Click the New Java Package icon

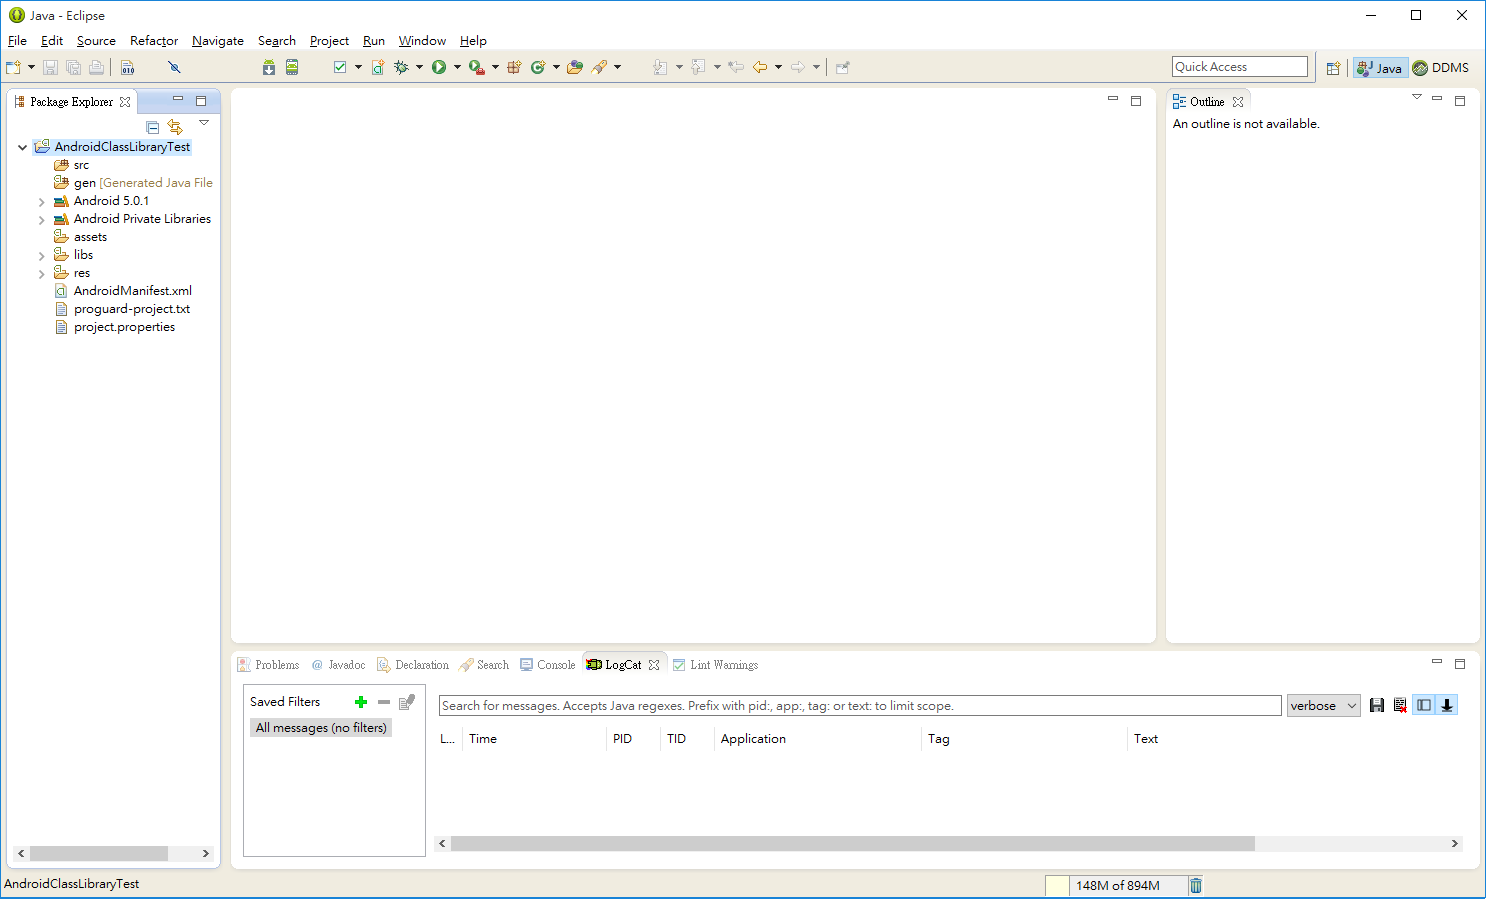coord(514,67)
